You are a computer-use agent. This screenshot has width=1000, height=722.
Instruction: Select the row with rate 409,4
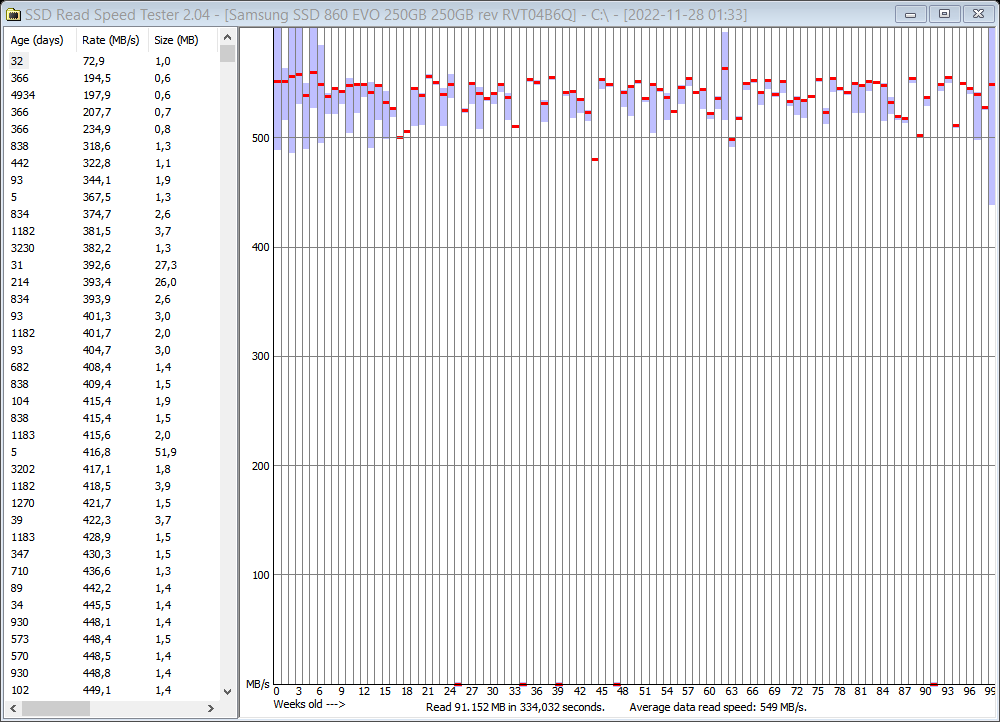pyautogui.click(x=112, y=384)
